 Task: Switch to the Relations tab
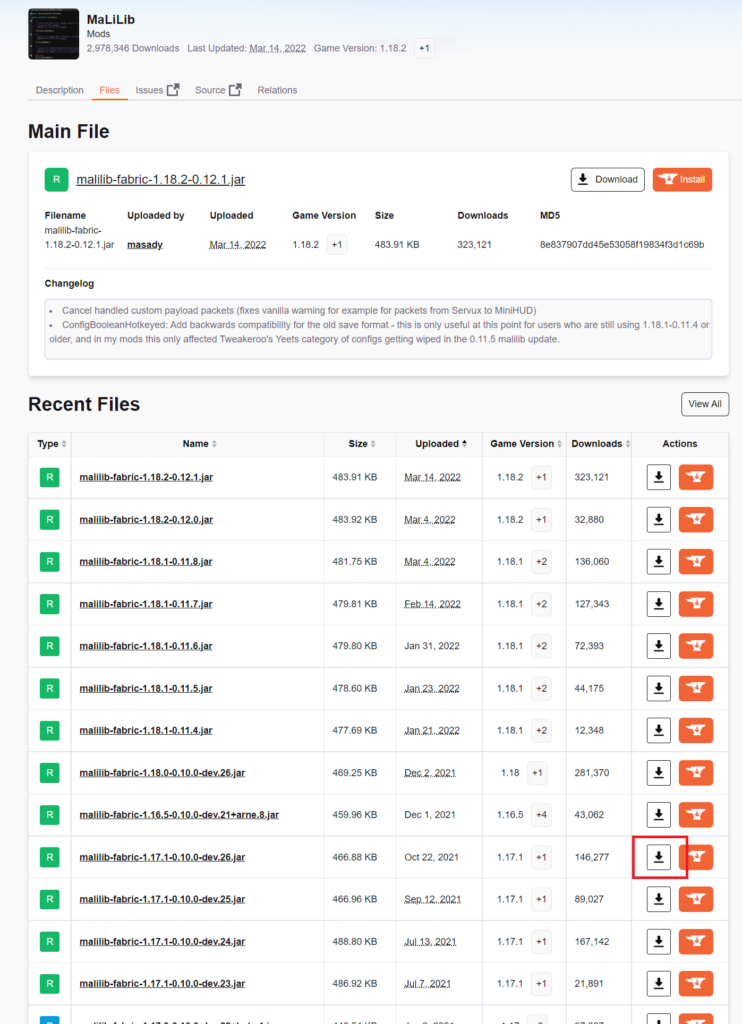coord(277,90)
